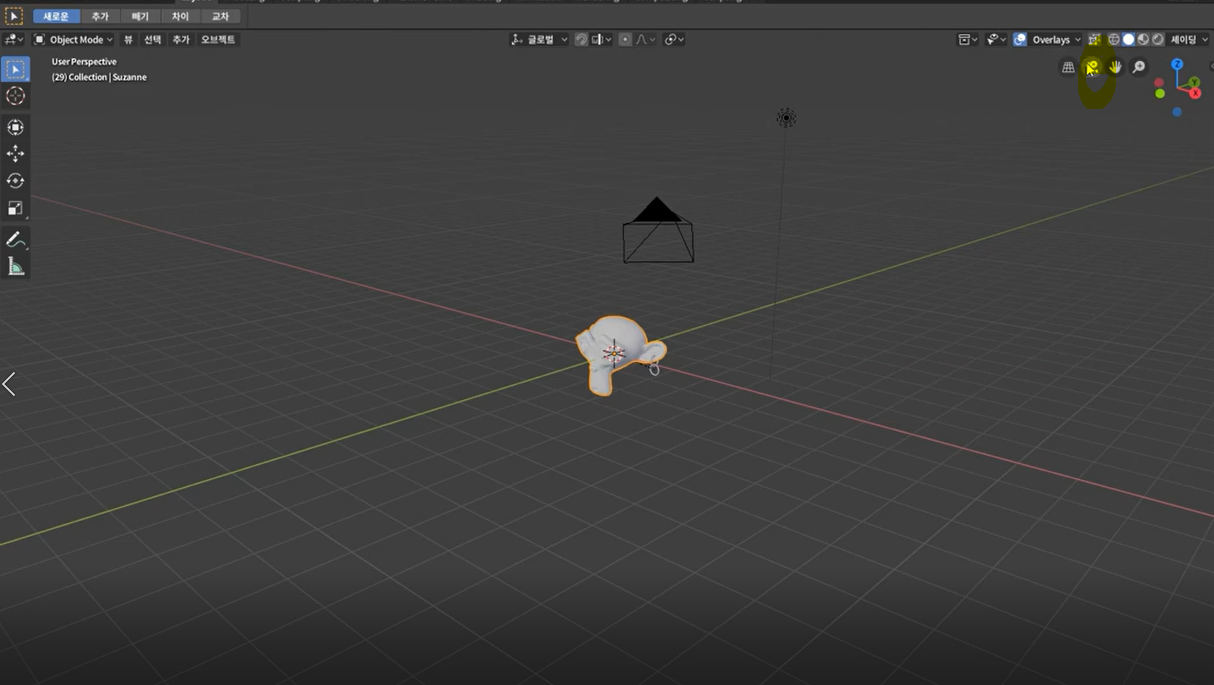Select the light object in viewport
Image resolution: width=1214 pixels, height=685 pixels.
click(x=786, y=118)
